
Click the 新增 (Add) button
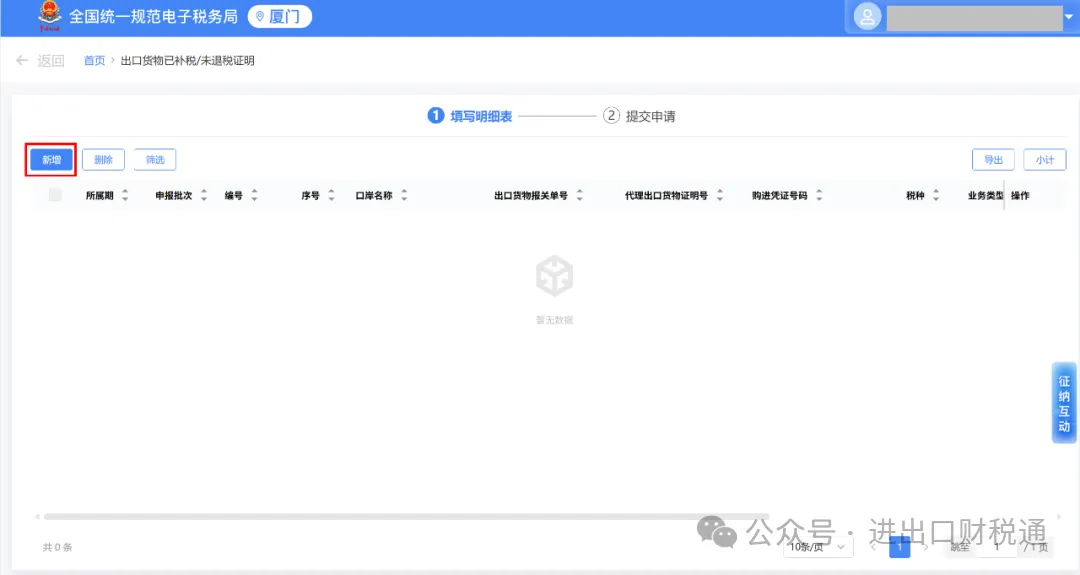[51, 160]
